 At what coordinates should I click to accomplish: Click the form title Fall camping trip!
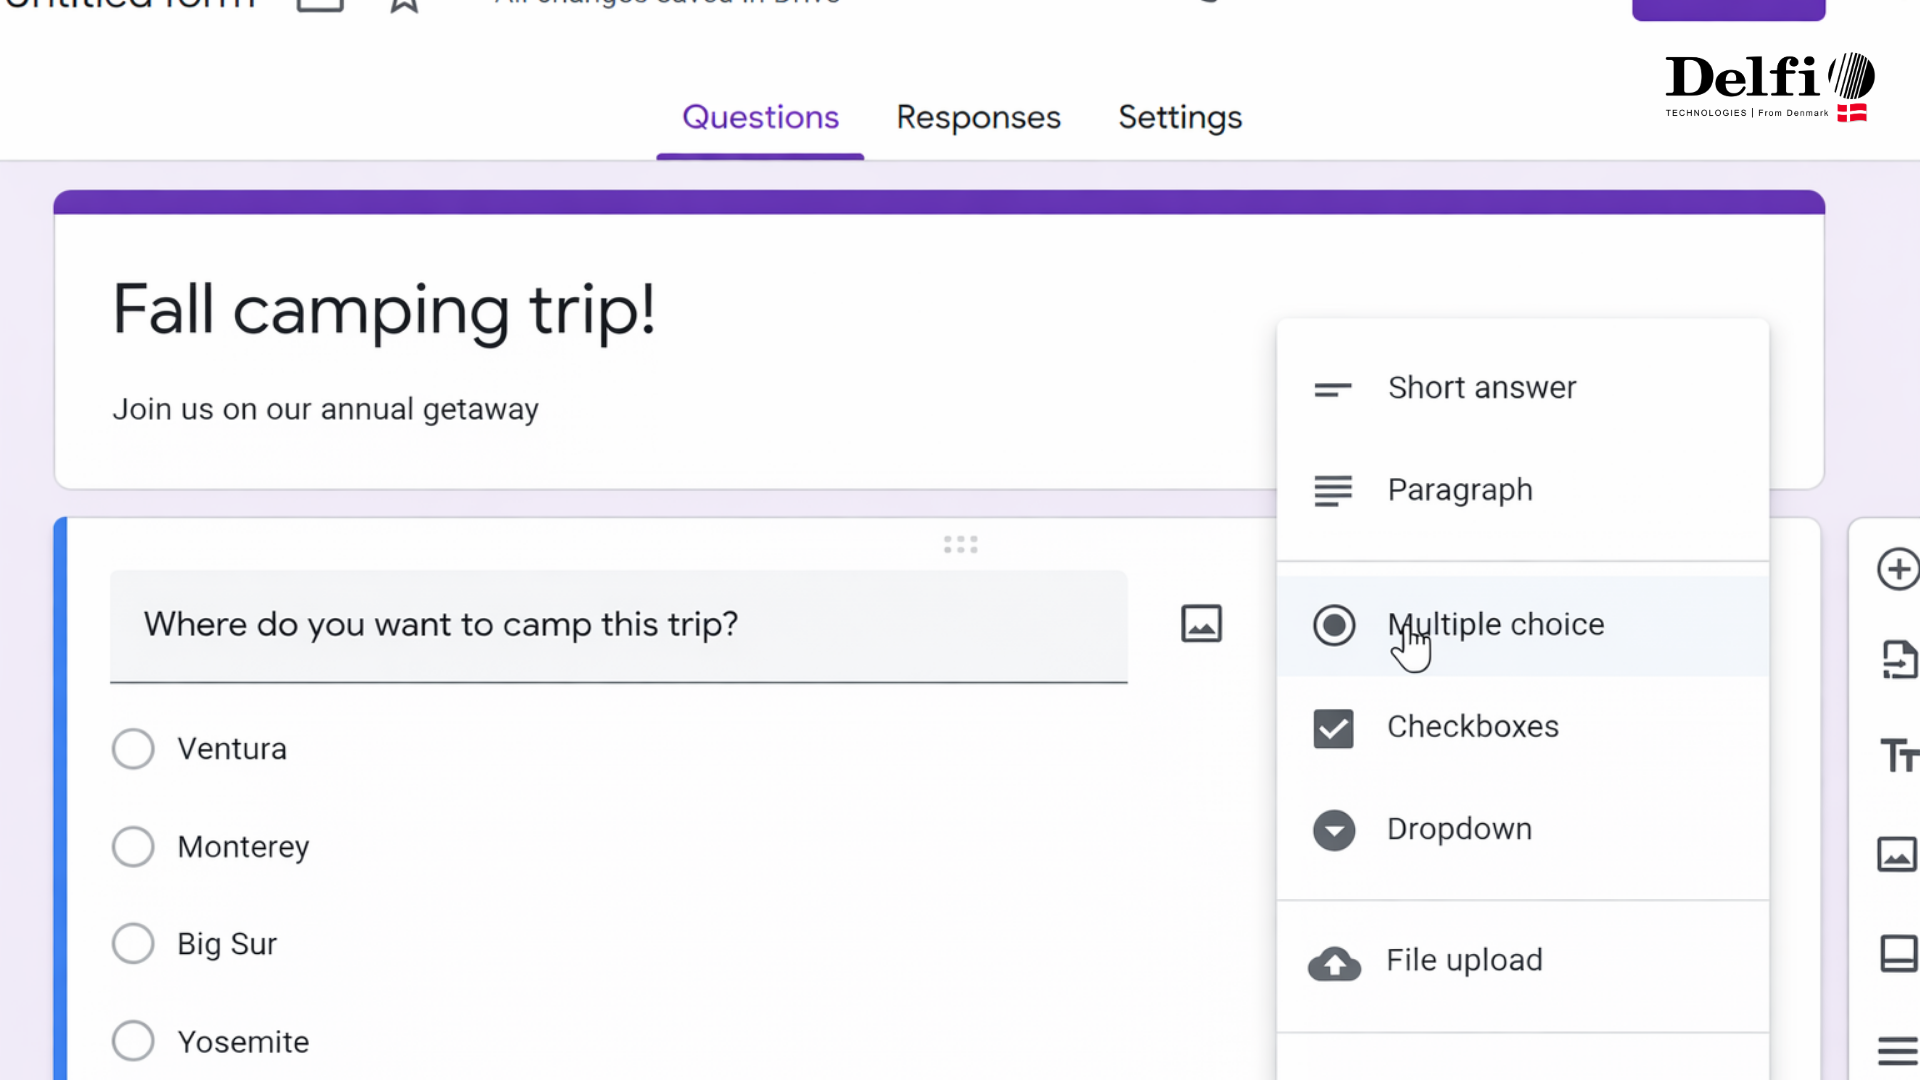pyautogui.click(x=384, y=310)
